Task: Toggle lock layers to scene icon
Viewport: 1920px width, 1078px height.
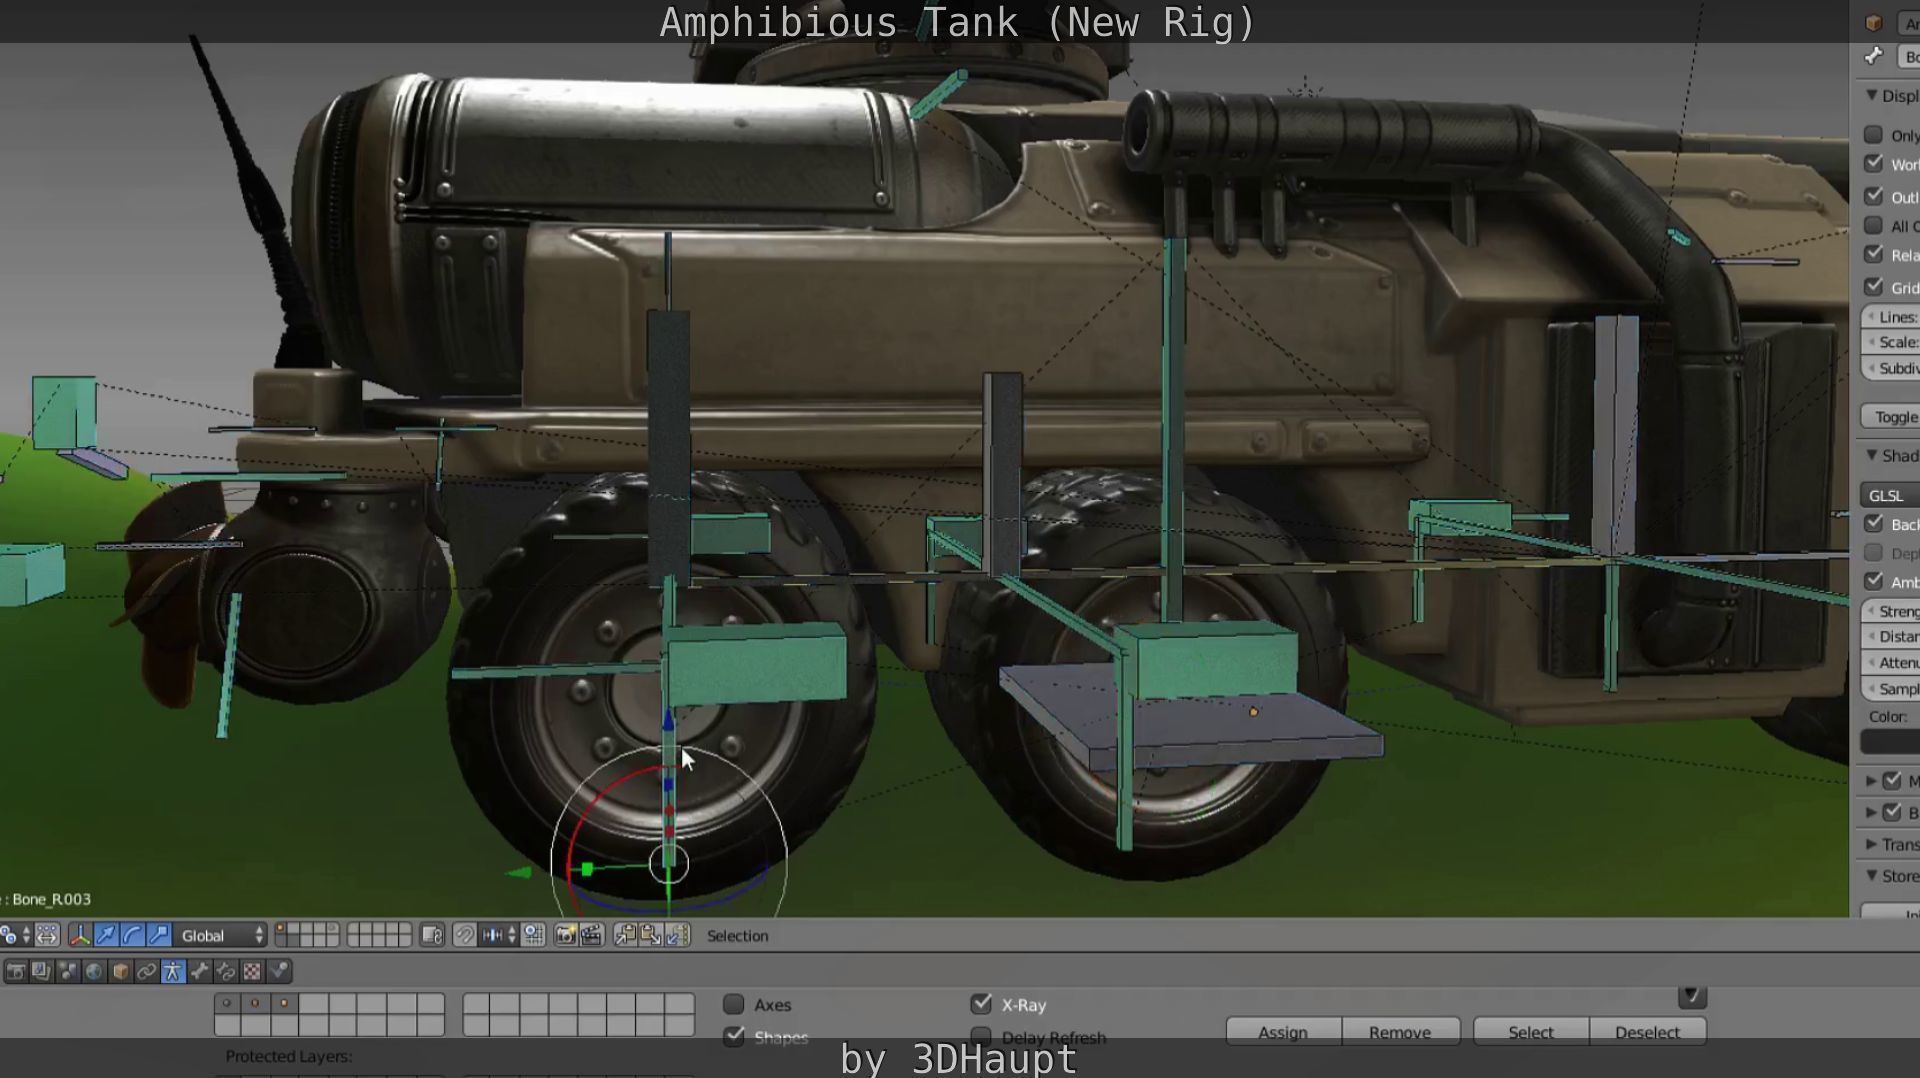Action: click(432, 936)
